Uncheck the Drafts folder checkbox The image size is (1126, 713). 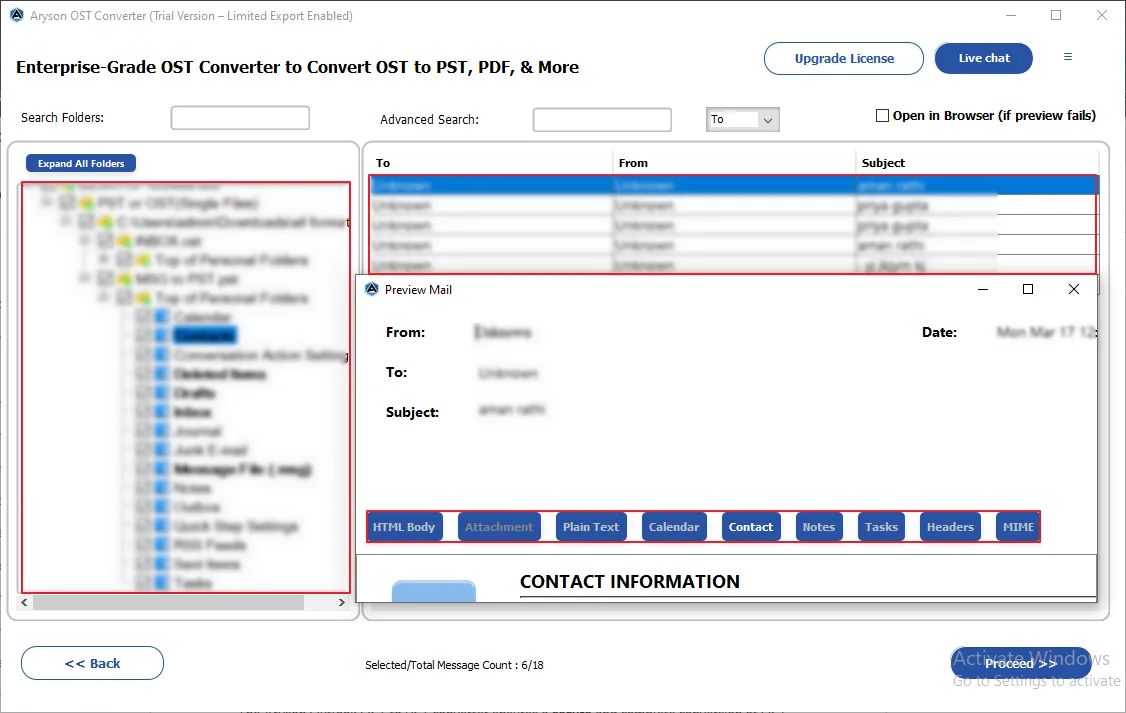click(x=143, y=393)
